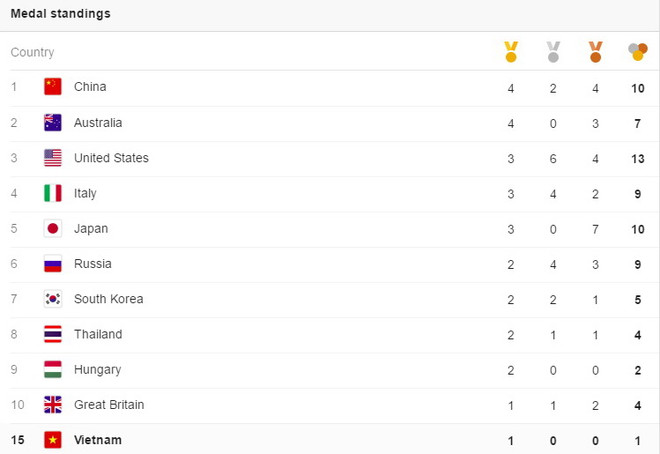Click the Medal standings heading
Viewport: 660px width, 454px height.
tap(61, 14)
